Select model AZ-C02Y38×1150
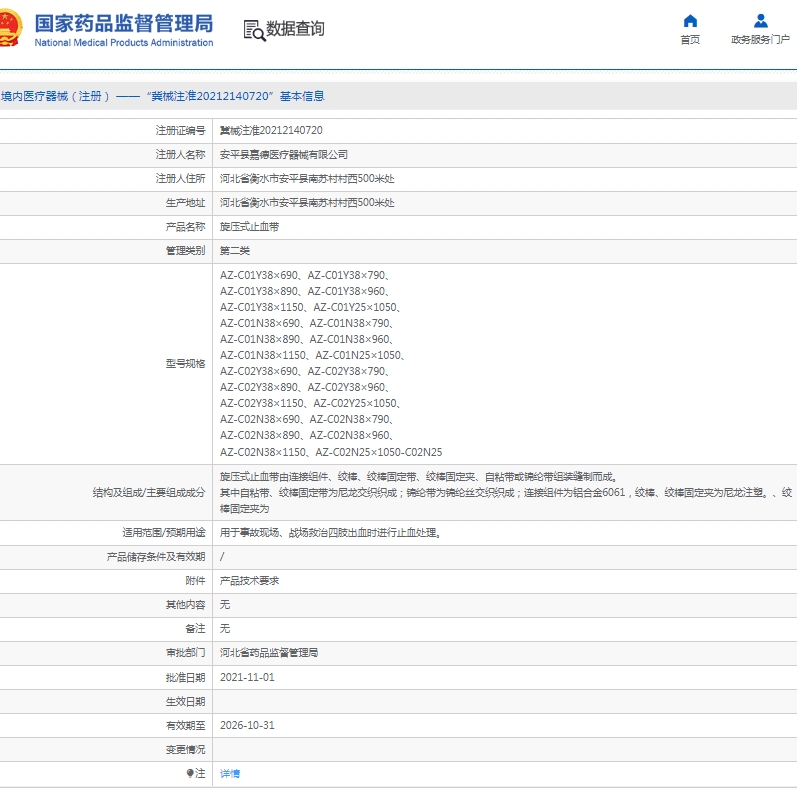This screenshot has height=794, width=797. click(x=261, y=403)
